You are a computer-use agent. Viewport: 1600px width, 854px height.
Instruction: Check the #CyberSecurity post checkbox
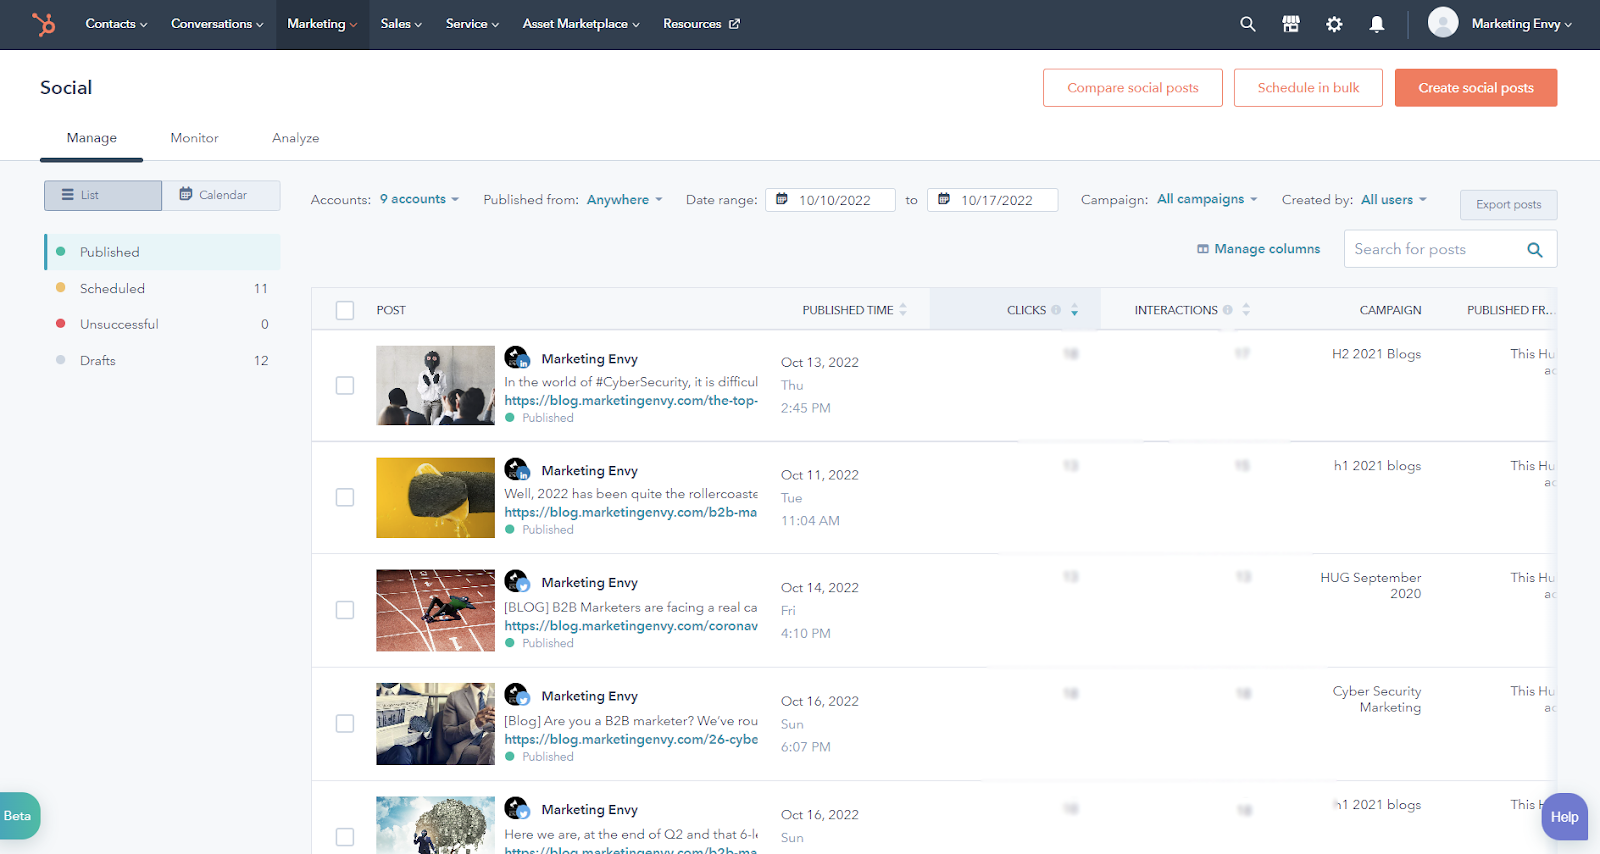(x=345, y=385)
